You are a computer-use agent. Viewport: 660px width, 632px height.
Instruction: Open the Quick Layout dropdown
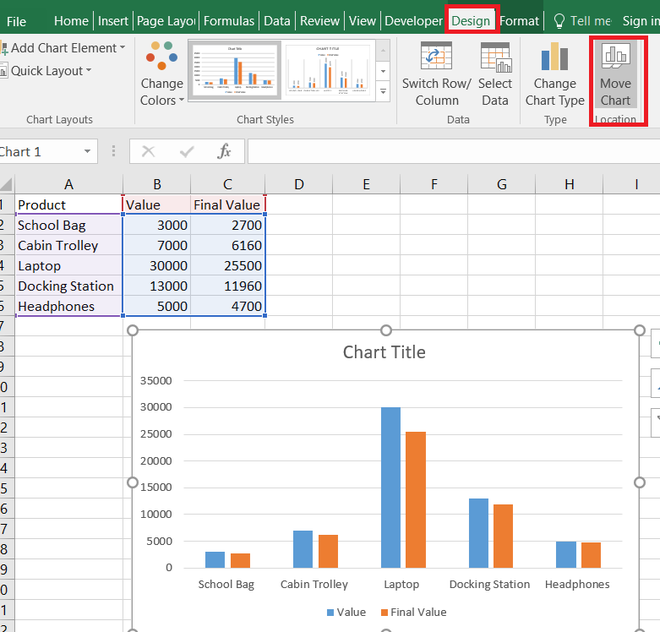pyautogui.click(x=46, y=71)
